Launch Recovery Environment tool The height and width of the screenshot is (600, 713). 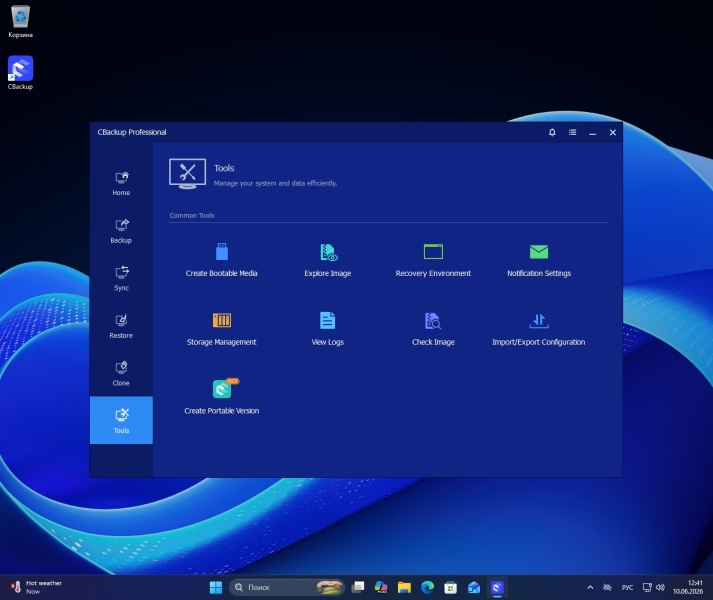[x=433, y=260]
